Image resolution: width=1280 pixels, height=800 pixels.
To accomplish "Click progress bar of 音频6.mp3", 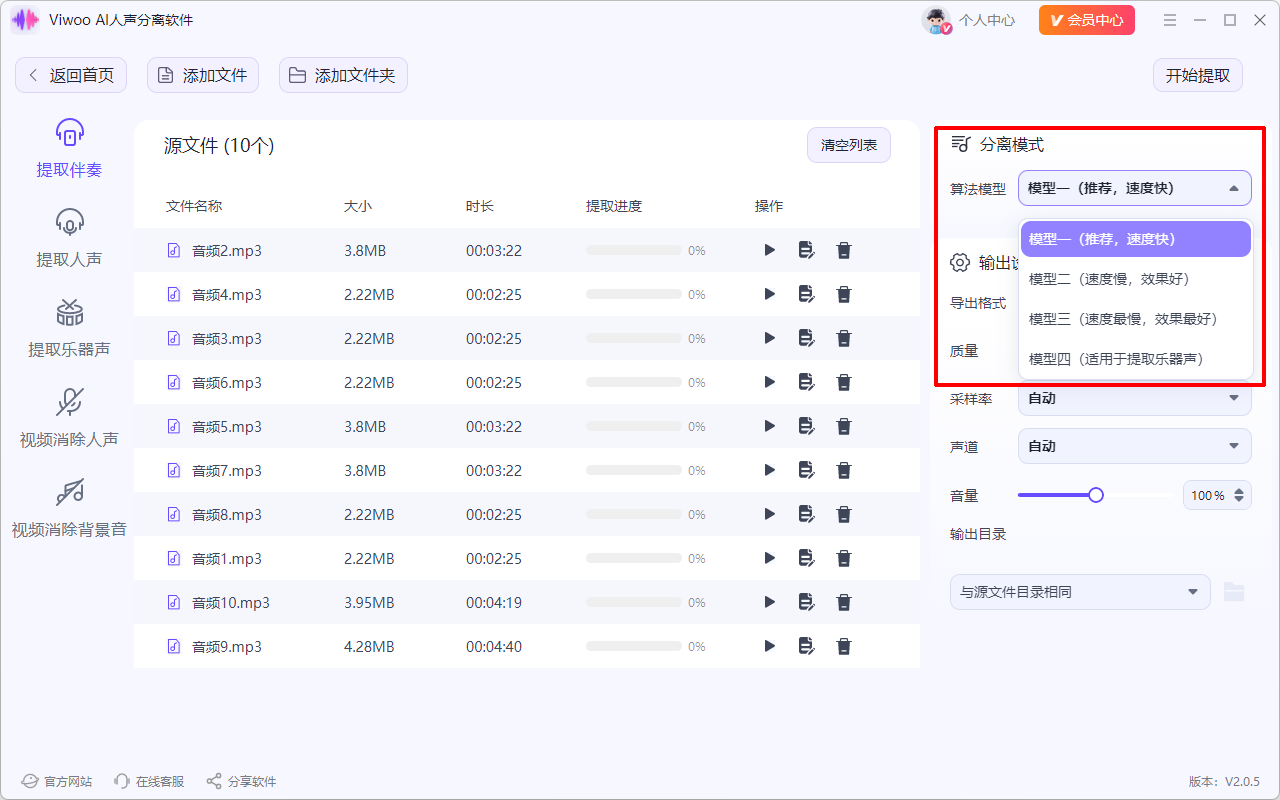I will pyautogui.click(x=634, y=382).
